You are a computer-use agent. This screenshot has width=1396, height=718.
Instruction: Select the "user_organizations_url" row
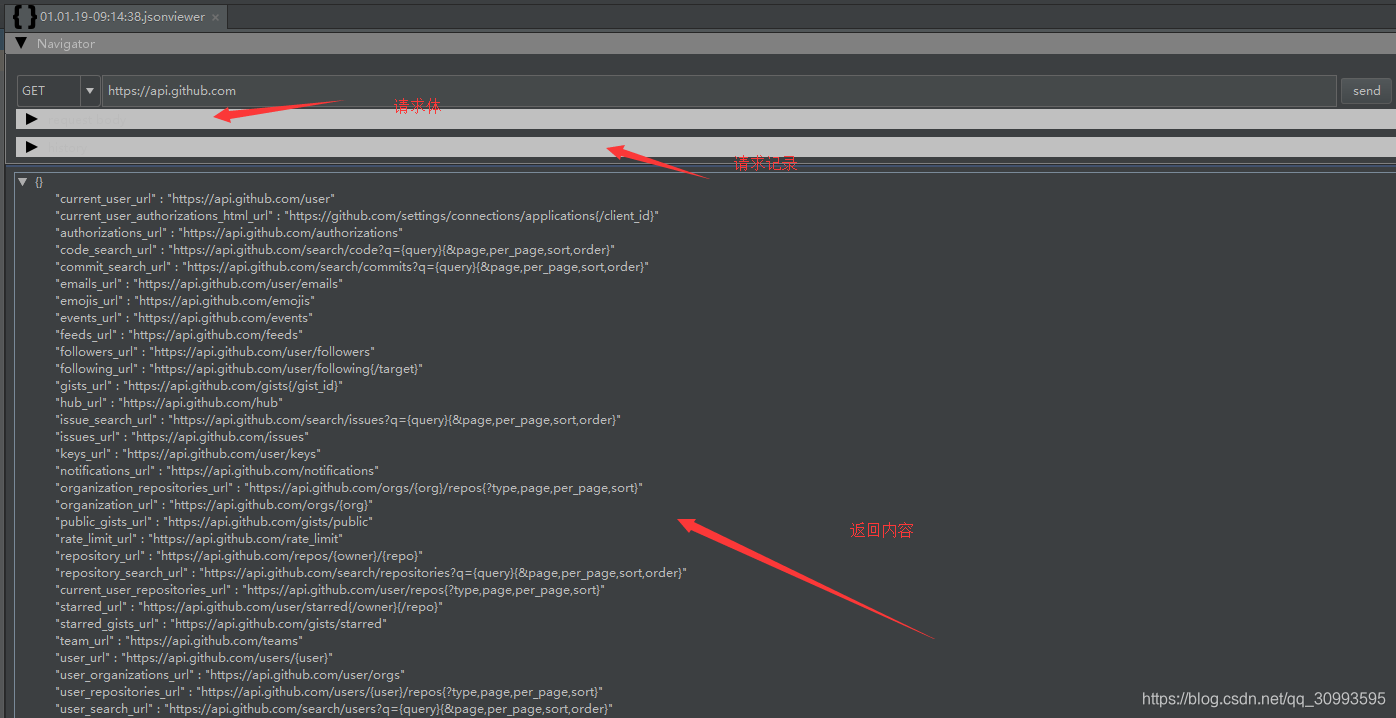click(230, 675)
